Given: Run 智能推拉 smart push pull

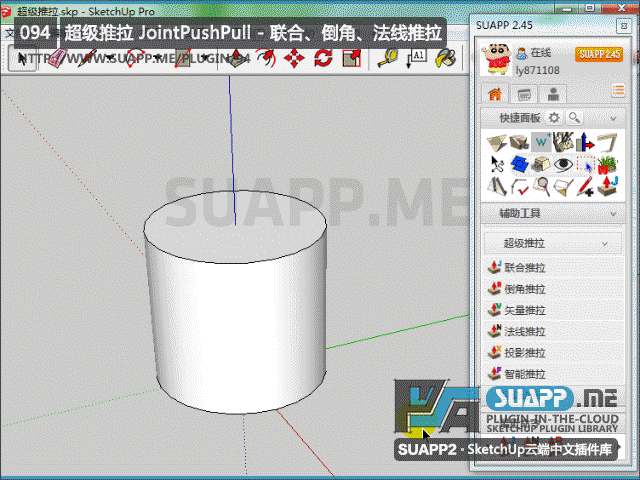Looking at the screenshot, I should point(553,373).
